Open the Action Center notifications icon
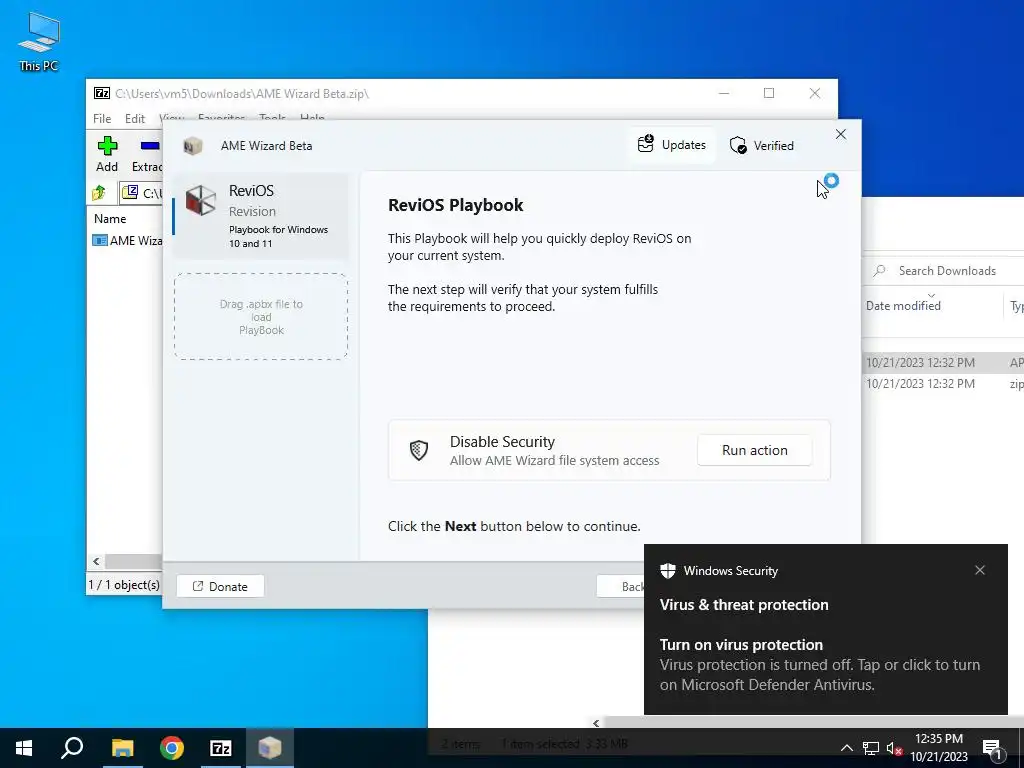 (993, 748)
